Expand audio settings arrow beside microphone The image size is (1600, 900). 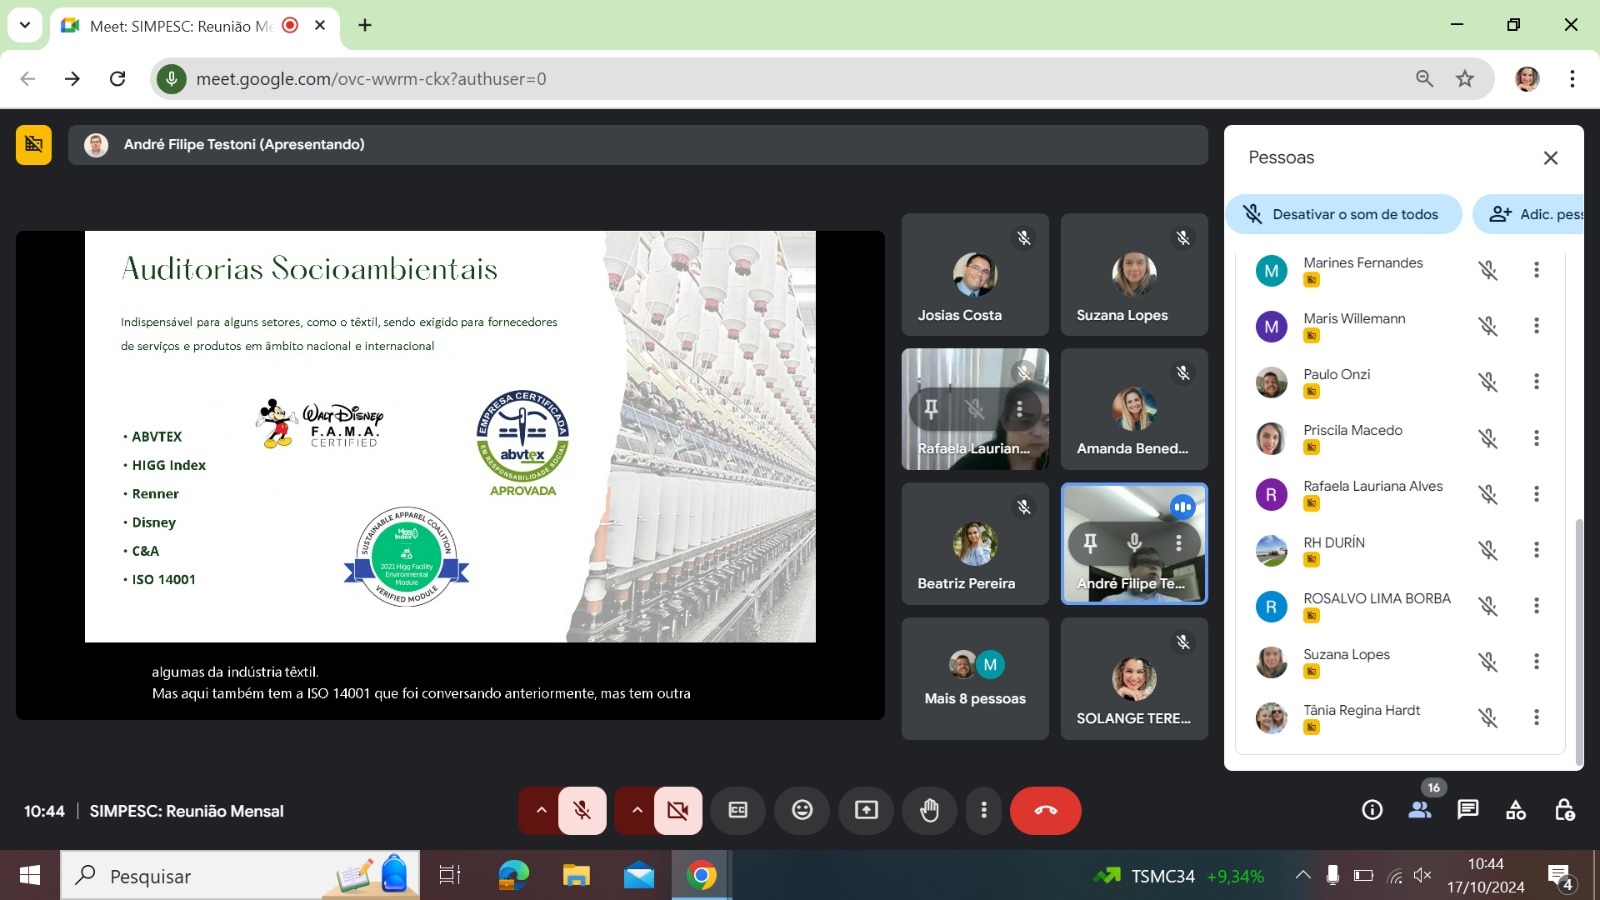541,810
